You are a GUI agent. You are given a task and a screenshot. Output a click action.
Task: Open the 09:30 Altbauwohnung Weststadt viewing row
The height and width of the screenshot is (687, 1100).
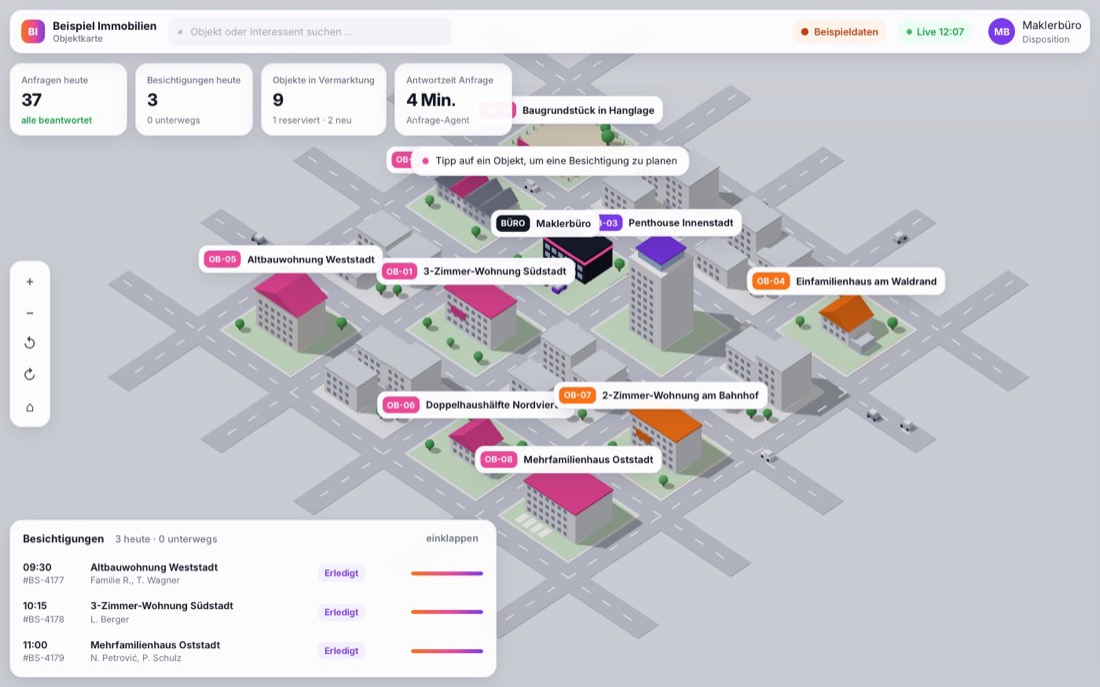tap(253, 573)
